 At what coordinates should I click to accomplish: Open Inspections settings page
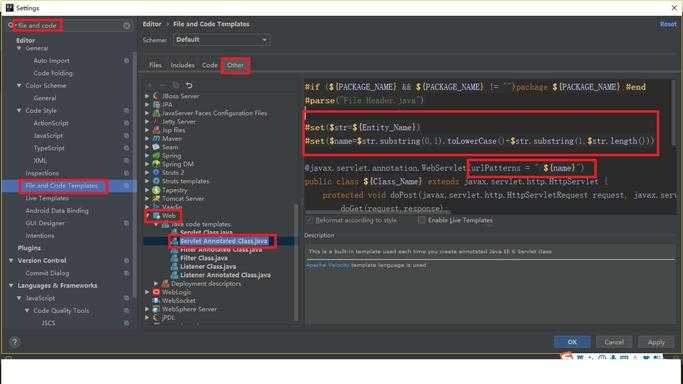[42, 173]
